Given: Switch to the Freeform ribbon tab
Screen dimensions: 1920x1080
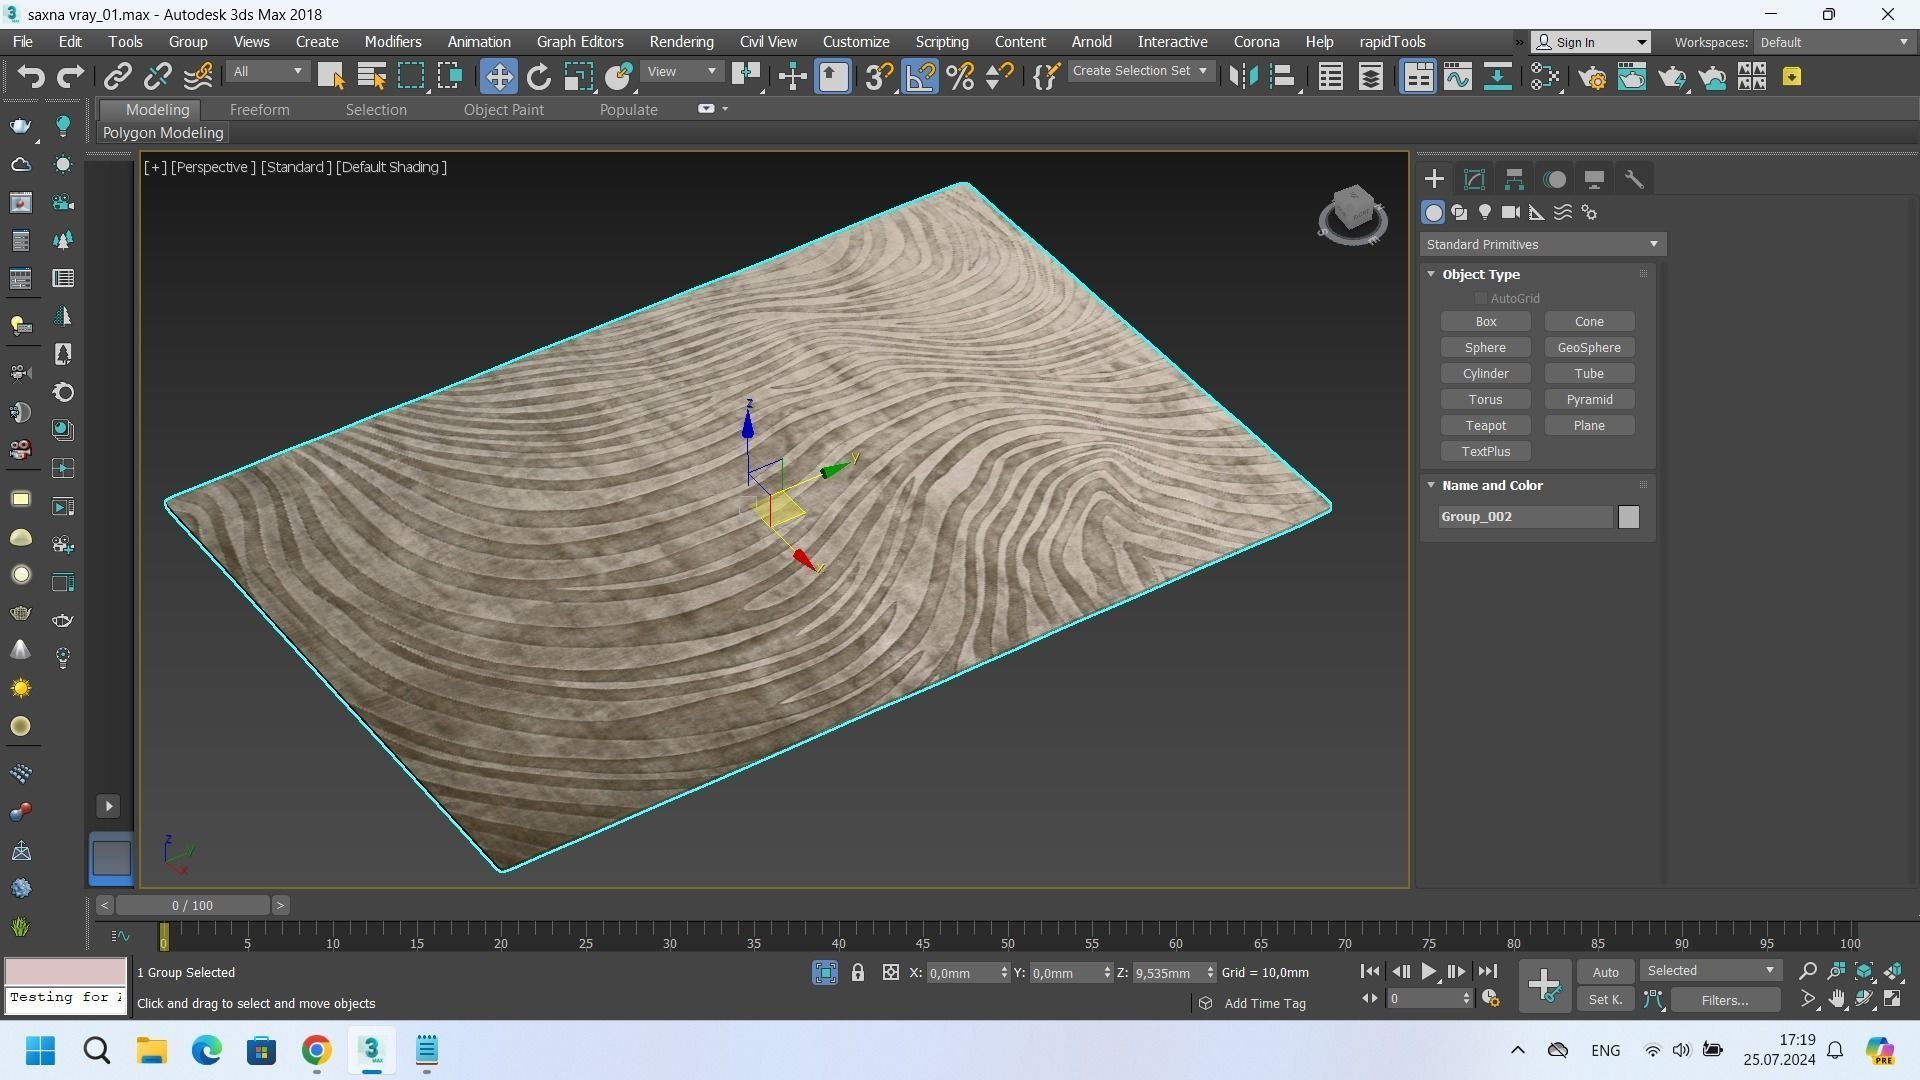Looking at the screenshot, I should pyautogui.click(x=259, y=110).
